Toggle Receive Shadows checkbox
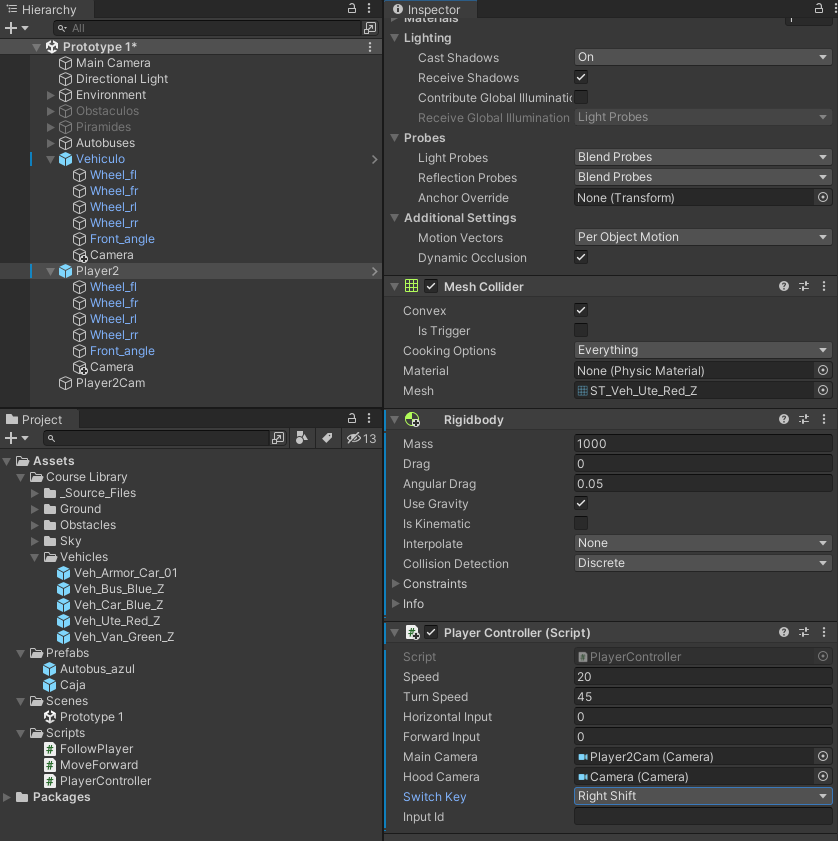The height and width of the screenshot is (841, 838). pos(581,77)
